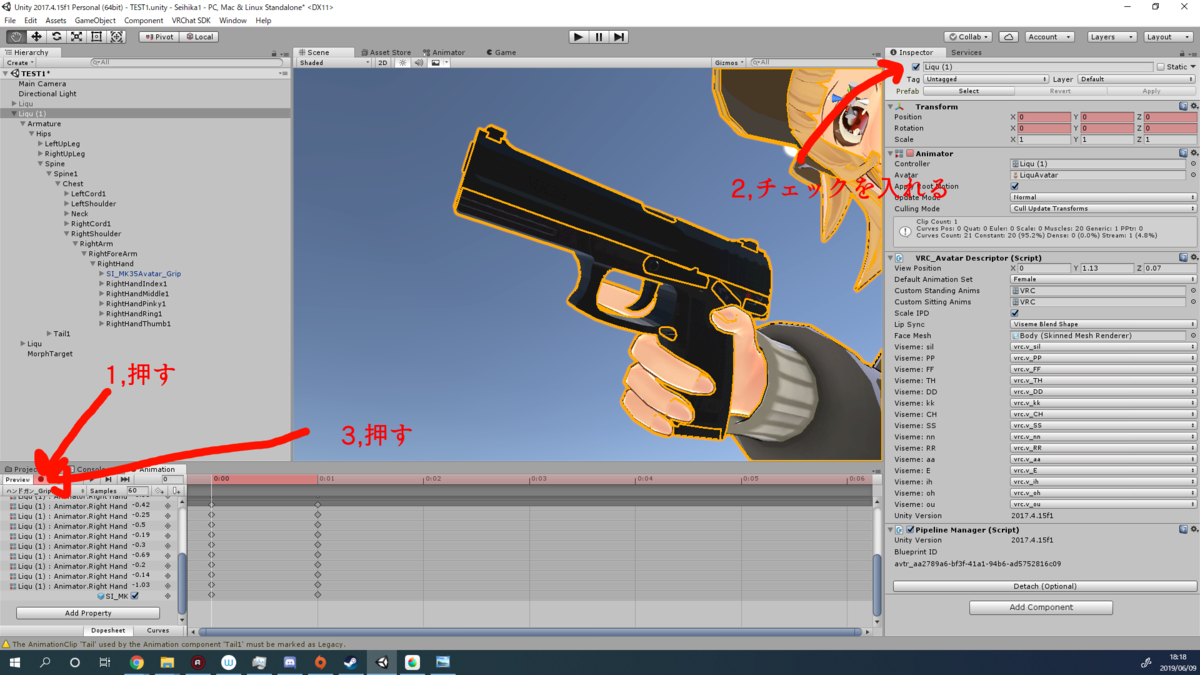Toggle scene audio speaker icon

coord(419,63)
